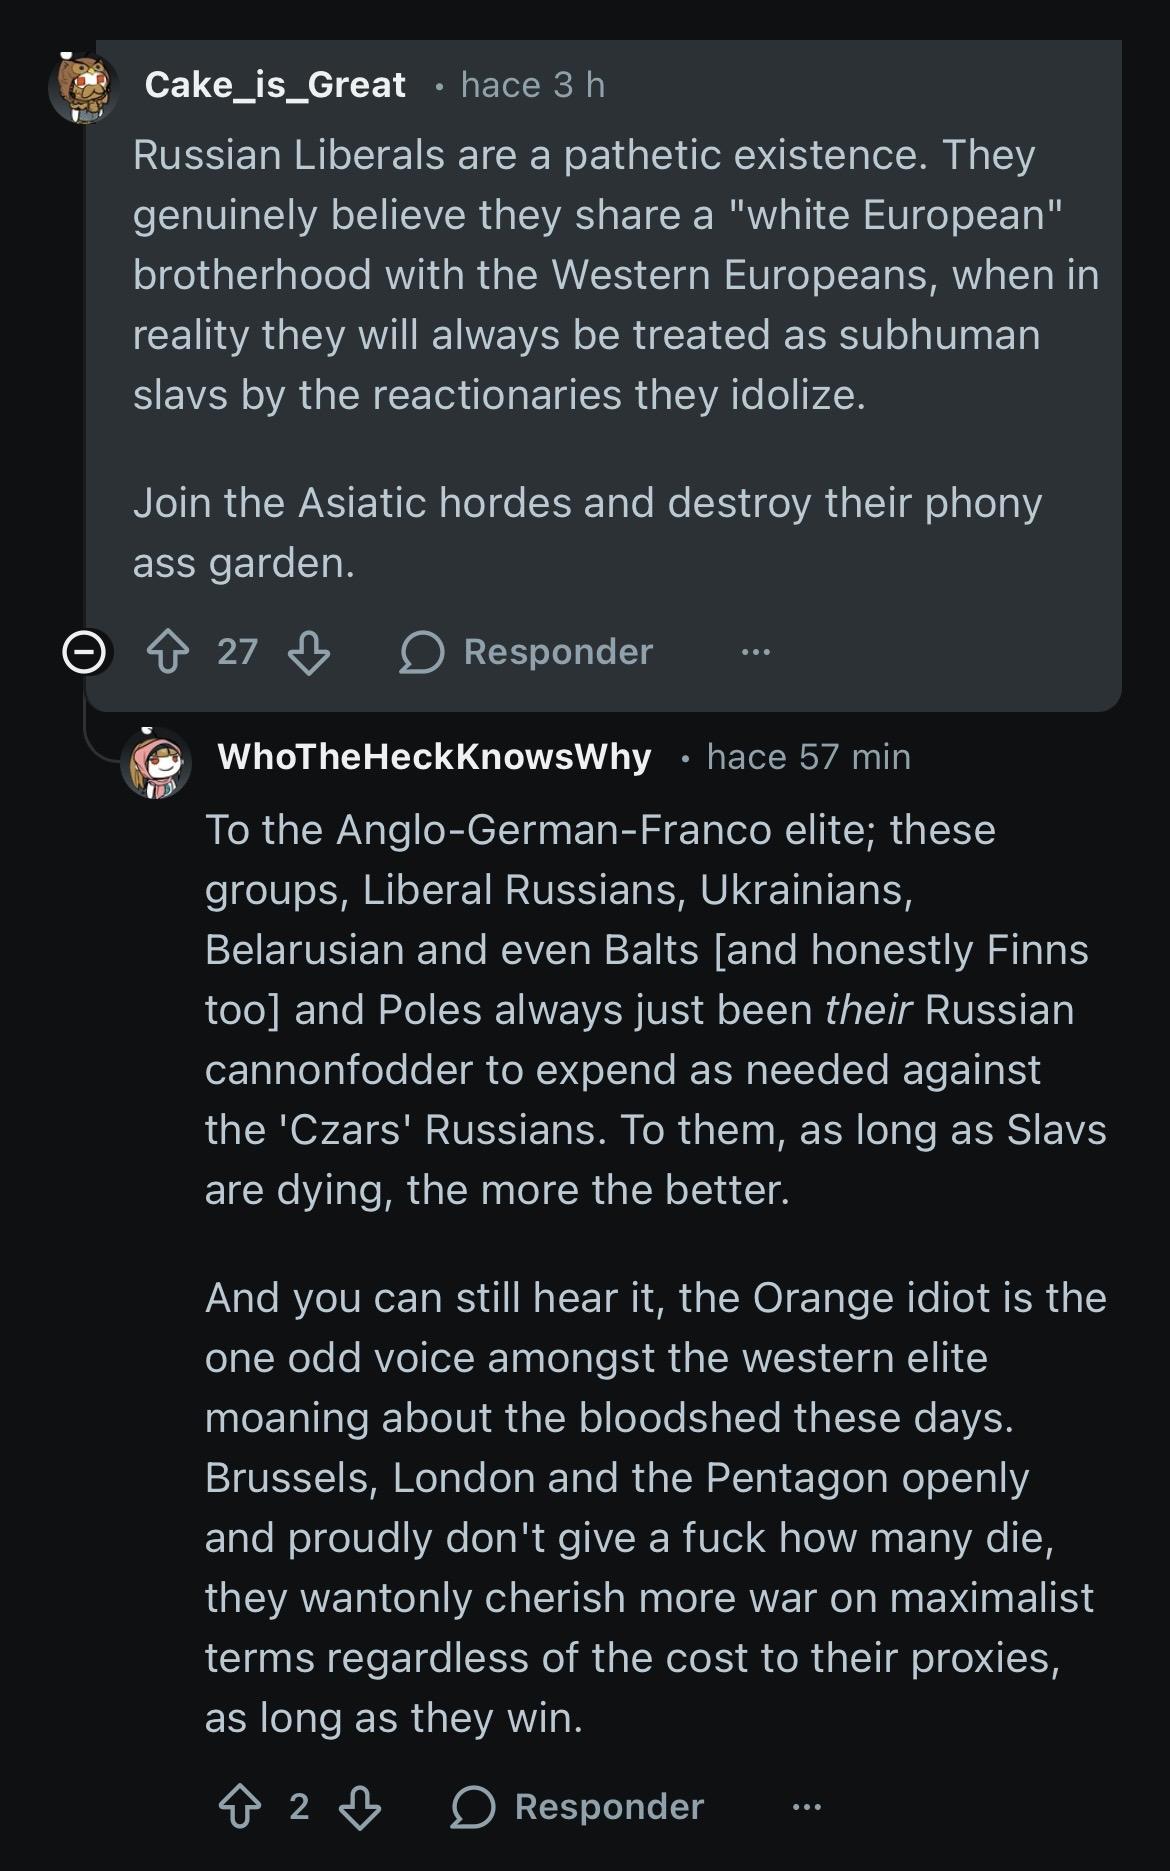Upvote WhoTheHeckKnowsWhy's reply
This screenshot has width=1170, height=1871.
pyautogui.click(x=240, y=1807)
